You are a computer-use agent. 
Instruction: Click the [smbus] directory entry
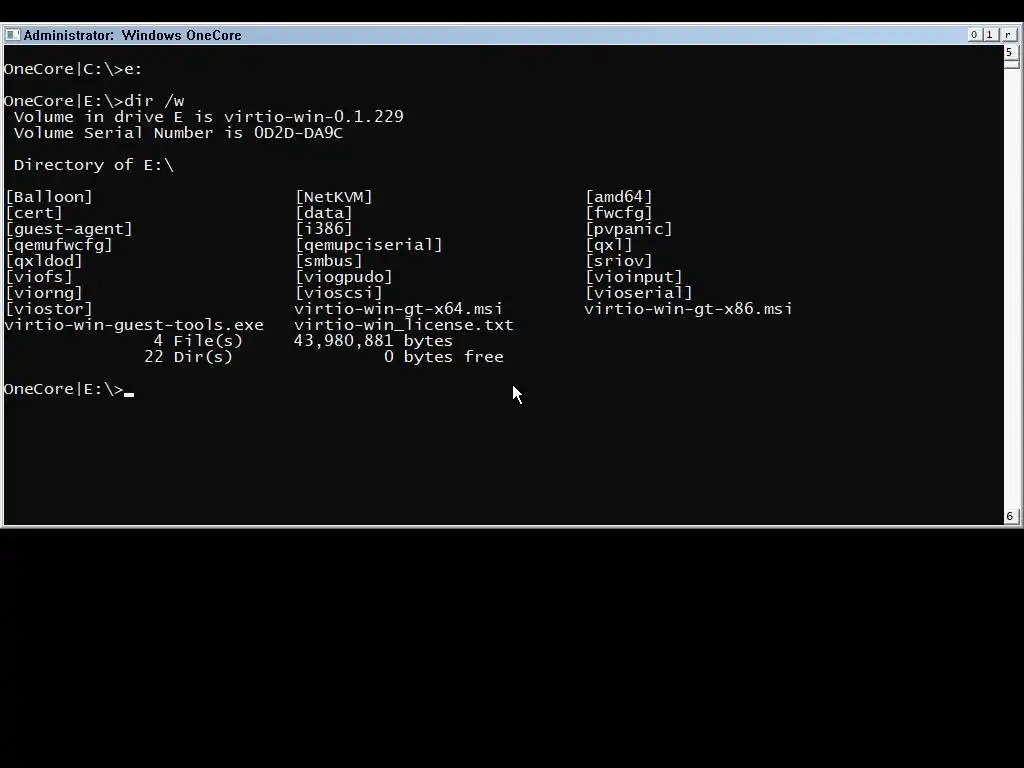tap(328, 261)
